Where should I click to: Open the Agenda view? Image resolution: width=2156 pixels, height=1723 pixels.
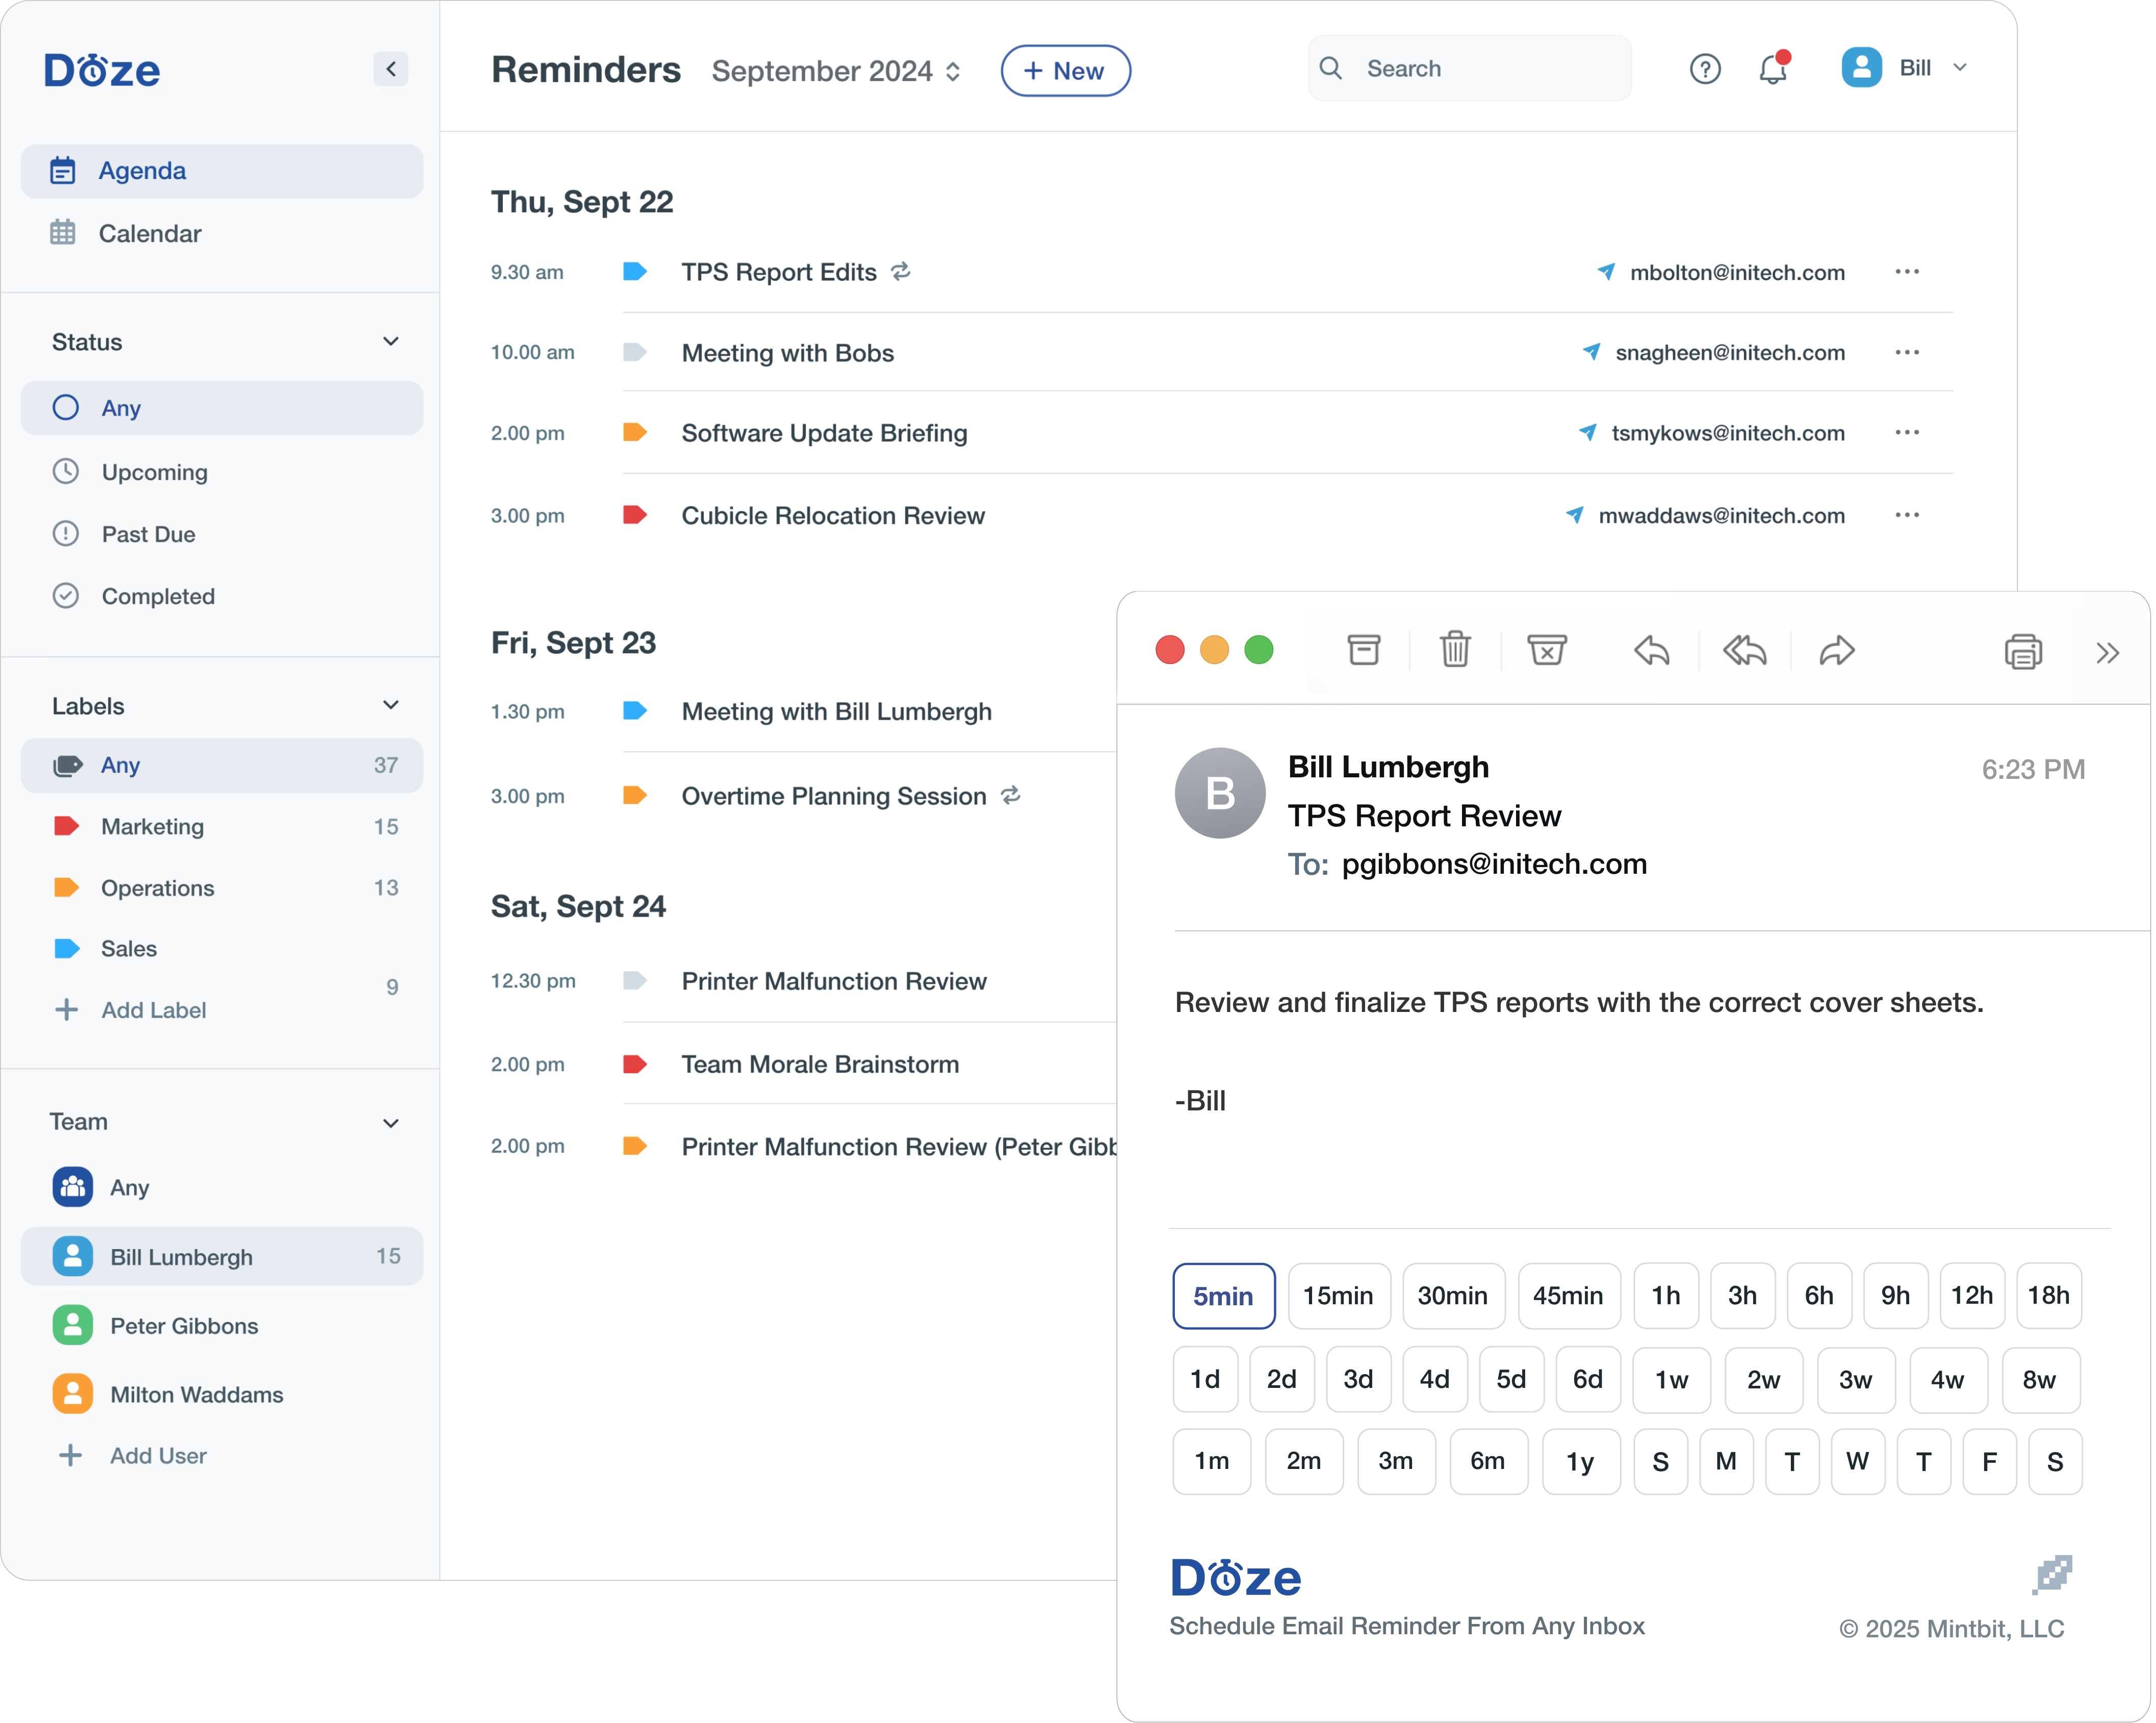[x=222, y=171]
